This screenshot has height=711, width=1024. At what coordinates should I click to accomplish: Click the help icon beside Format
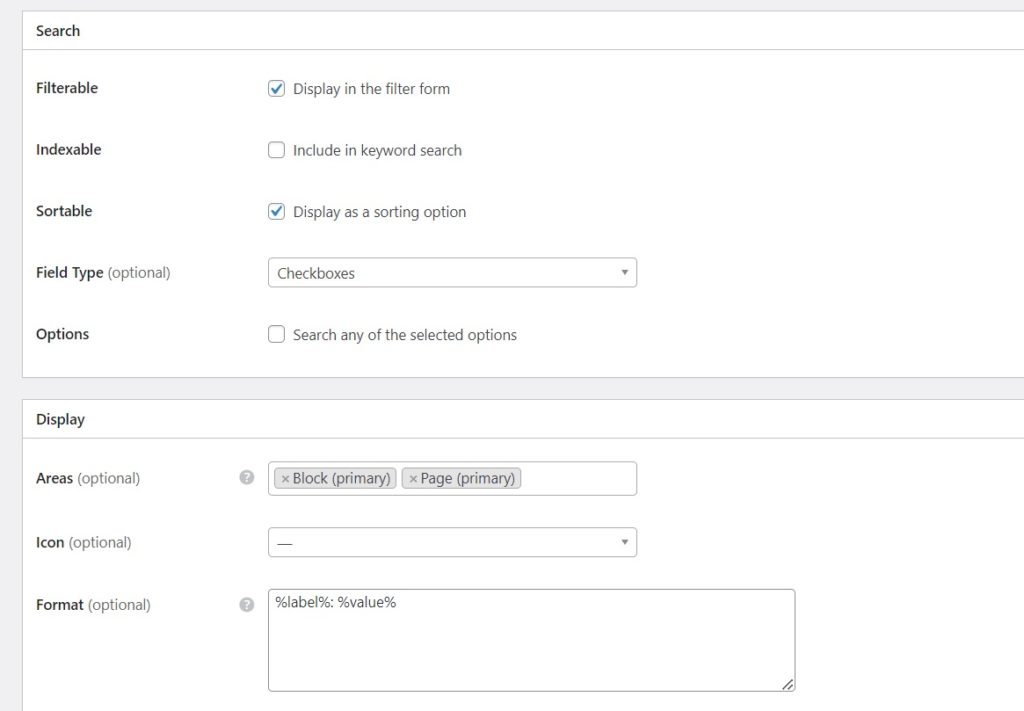tap(246, 604)
